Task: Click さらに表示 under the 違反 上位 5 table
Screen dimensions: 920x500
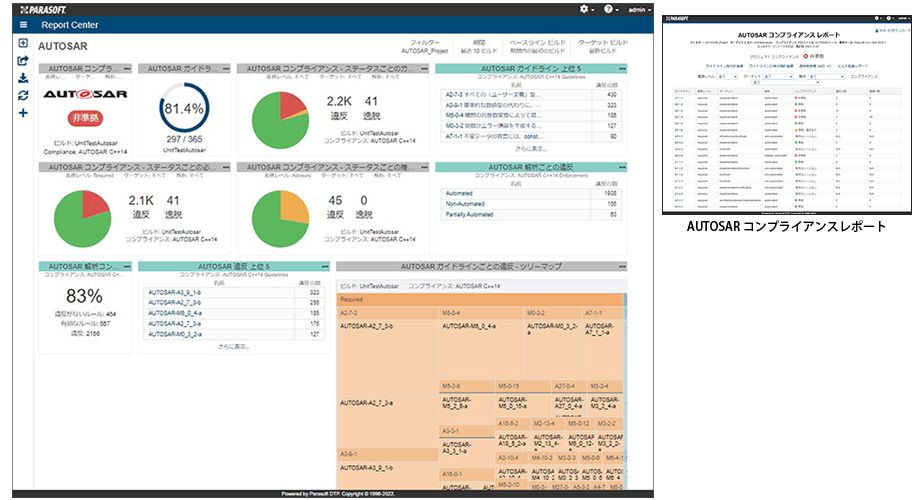Action: click(234, 347)
